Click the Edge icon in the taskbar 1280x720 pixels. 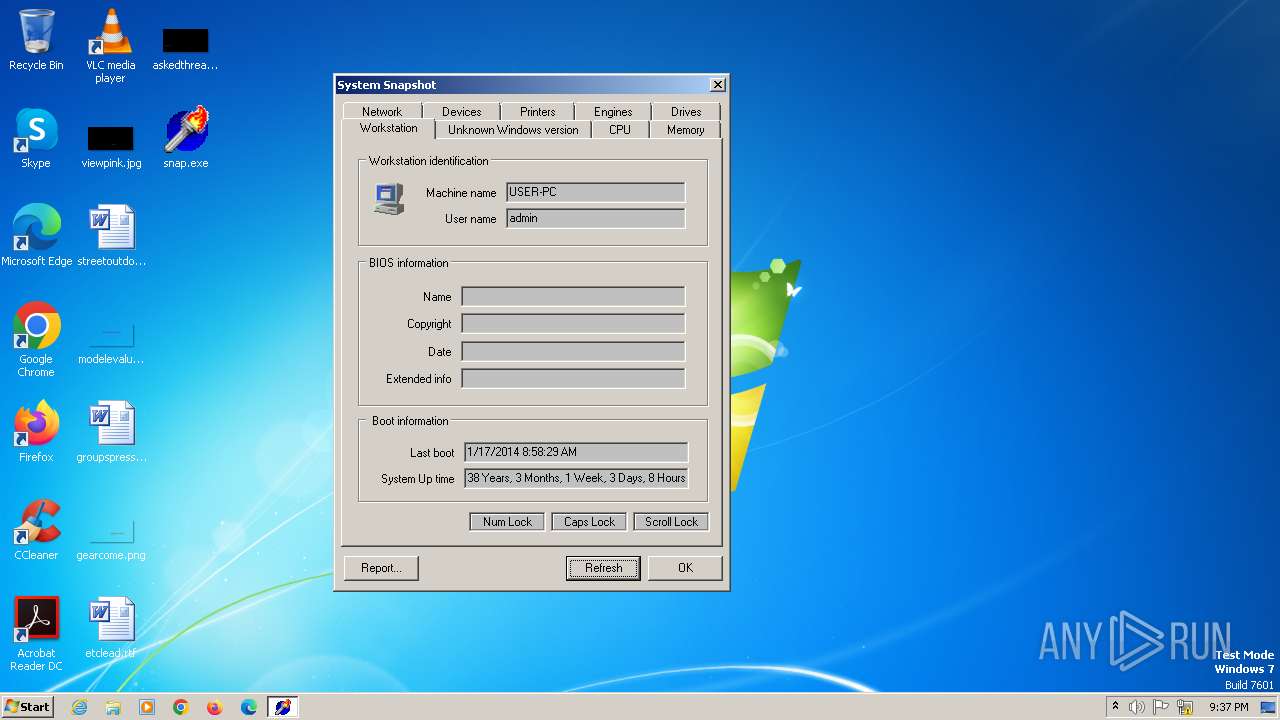point(249,707)
